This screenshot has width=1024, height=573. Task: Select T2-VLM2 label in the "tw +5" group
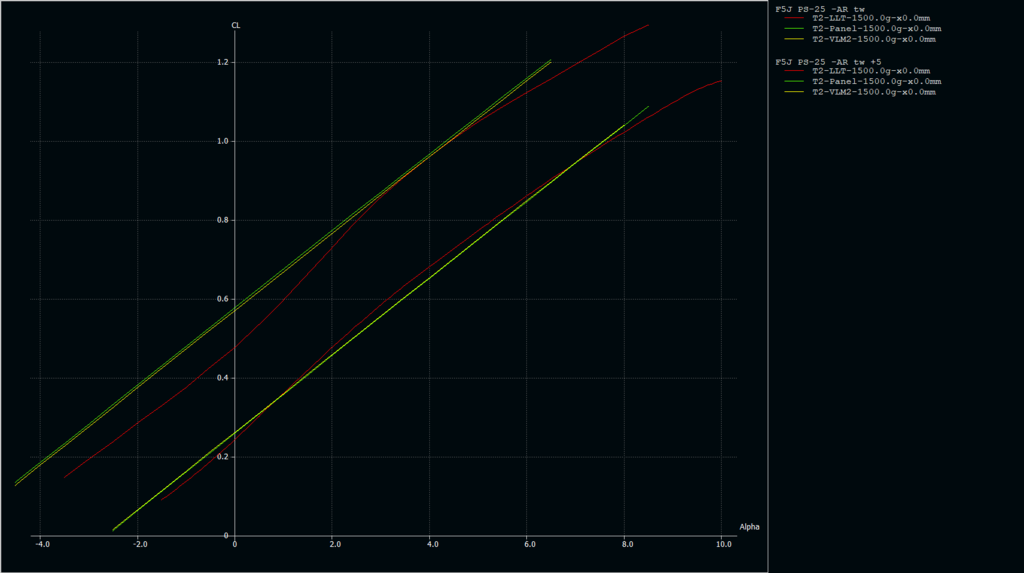(x=873, y=92)
